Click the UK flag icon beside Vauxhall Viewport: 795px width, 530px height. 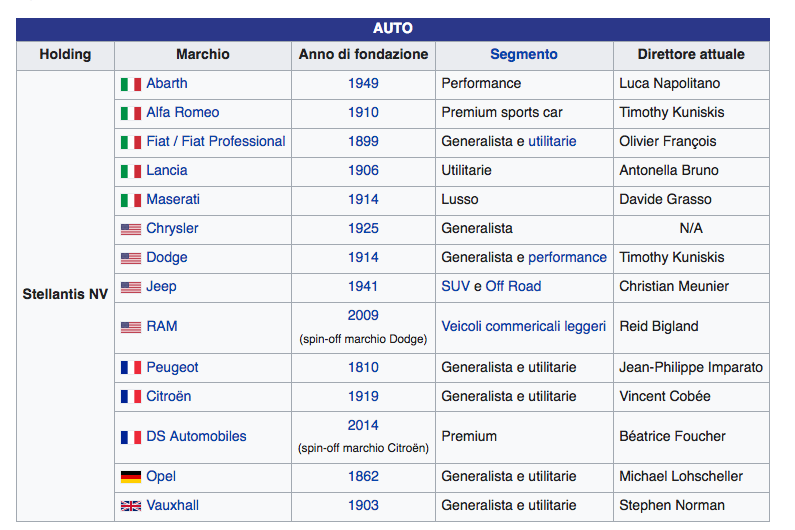131,506
